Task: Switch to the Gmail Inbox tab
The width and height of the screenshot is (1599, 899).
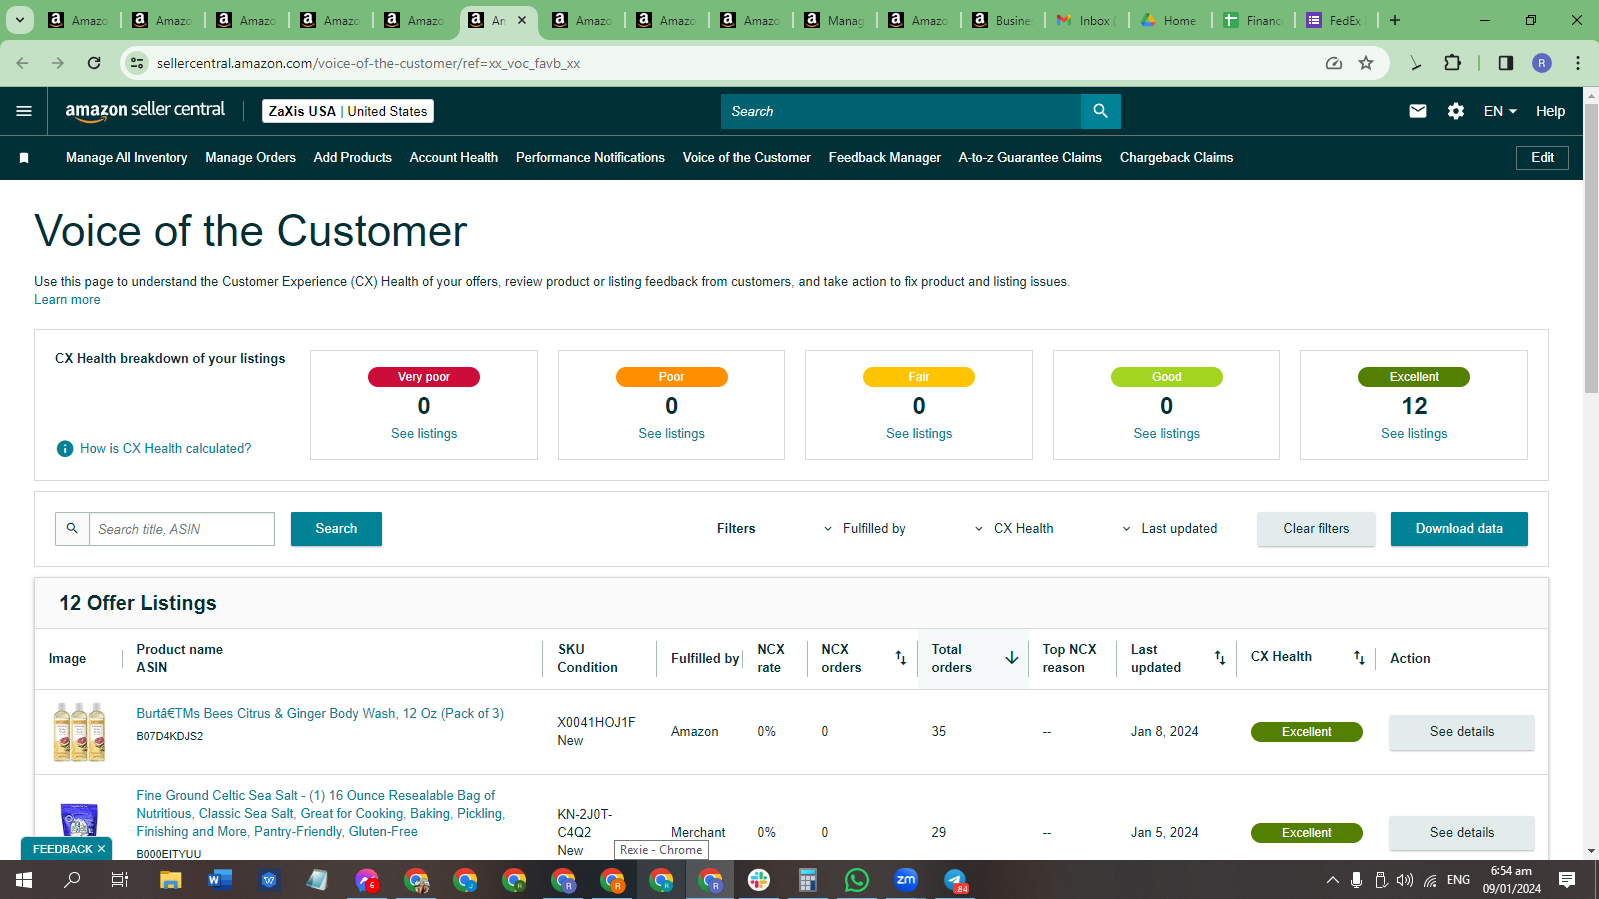Action: (1088, 20)
